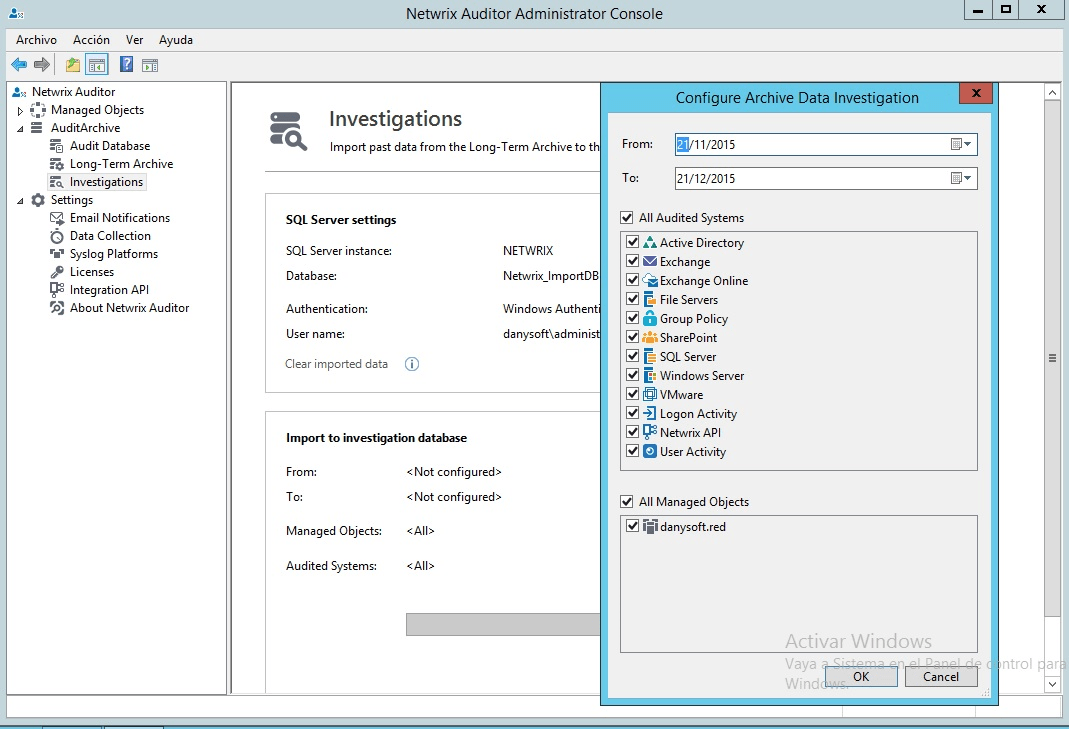Viewport: 1069px width, 729px height.
Task: Collapse the AuditArchive tree node
Action: (x=20, y=128)
